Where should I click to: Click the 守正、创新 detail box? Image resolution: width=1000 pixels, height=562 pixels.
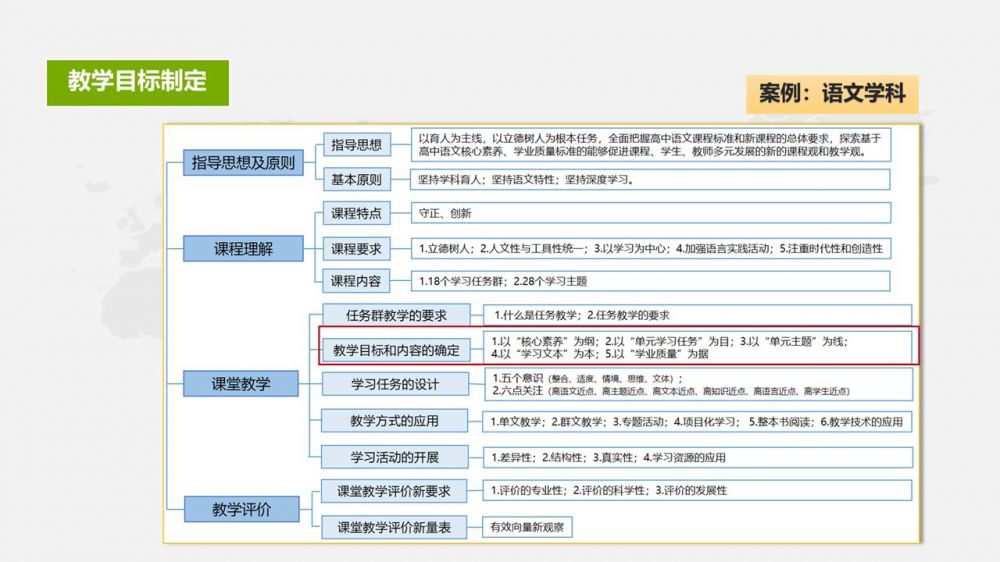coord(650,213)
